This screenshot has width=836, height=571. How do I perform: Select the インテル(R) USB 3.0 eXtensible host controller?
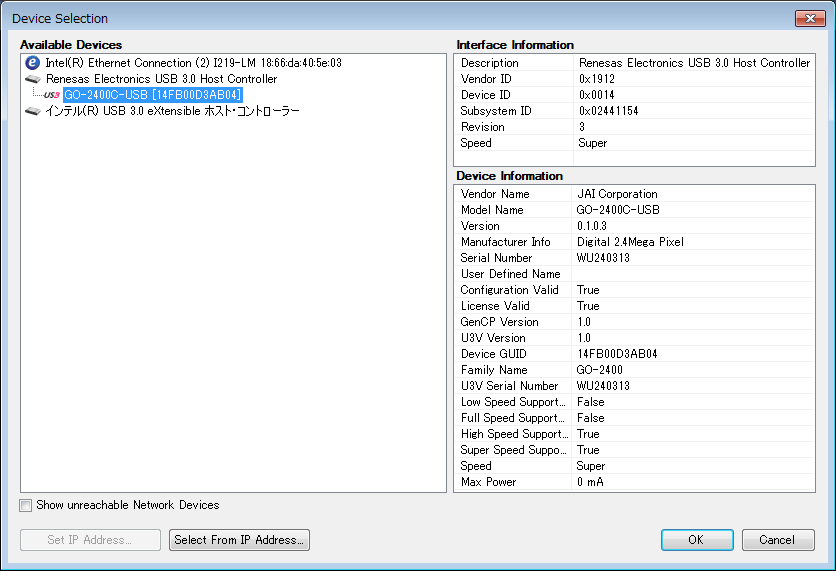click(172, 111)
